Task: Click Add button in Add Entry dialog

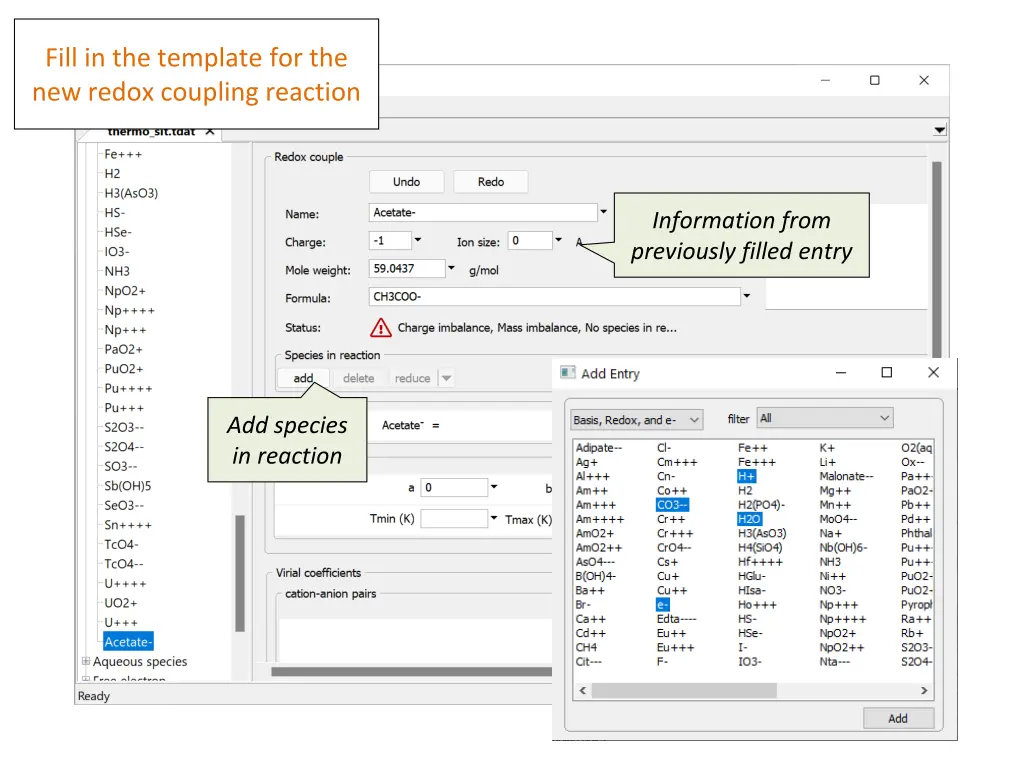Action: pos(898,718)
